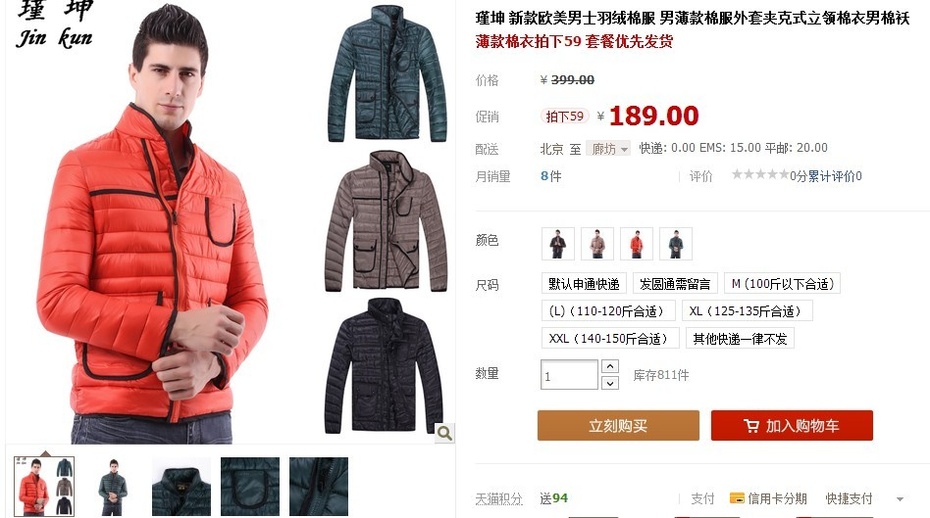Click the quantity input field
Image resolution: width=930 pixels, height=518 pixels.
(569, 375)
